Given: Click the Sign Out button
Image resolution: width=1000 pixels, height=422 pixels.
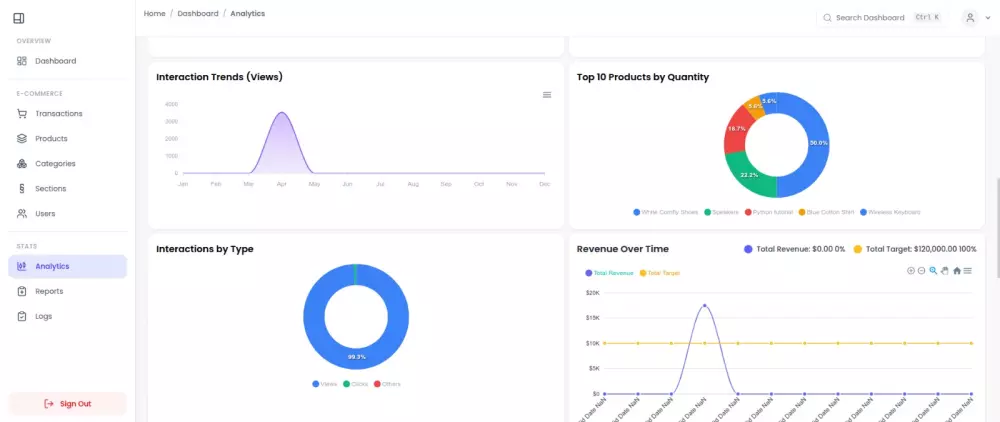Looking at the screenshot, I should pos(68,404).
